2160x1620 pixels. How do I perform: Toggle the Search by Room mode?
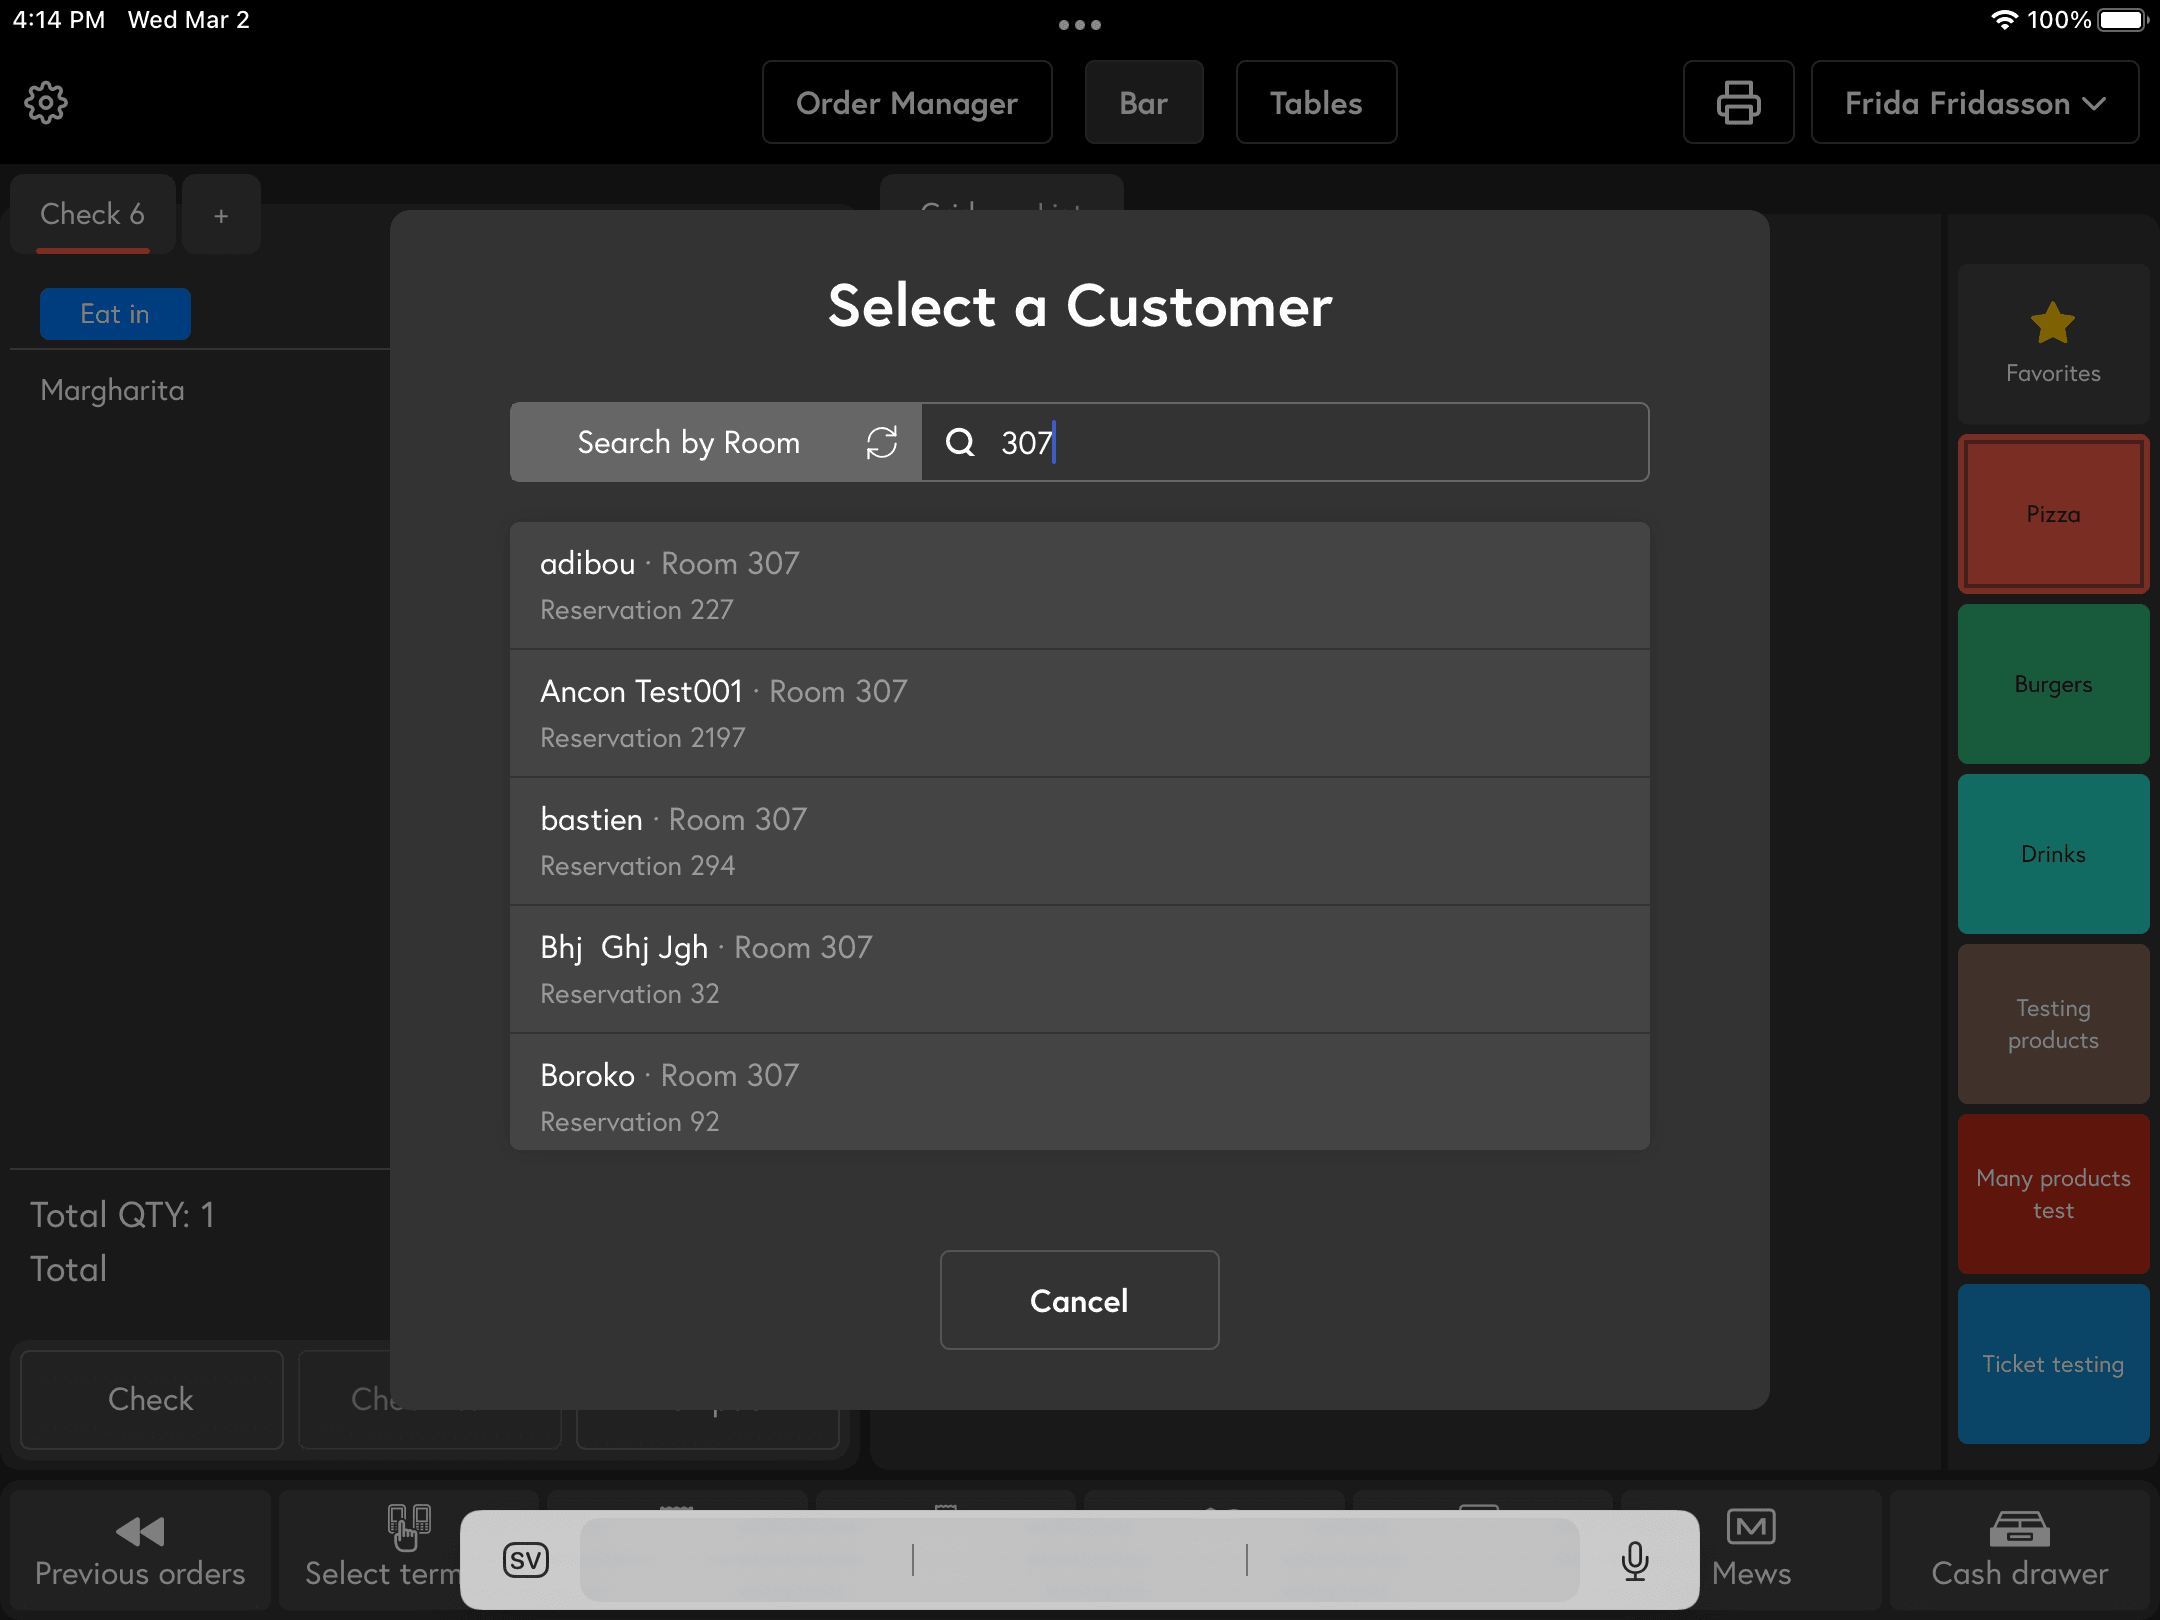[688, 442]
